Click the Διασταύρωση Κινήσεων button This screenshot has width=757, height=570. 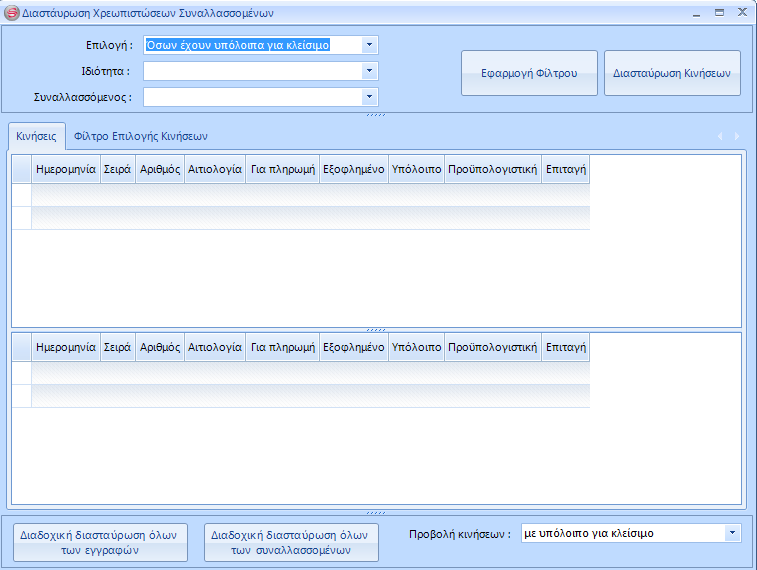672,73
